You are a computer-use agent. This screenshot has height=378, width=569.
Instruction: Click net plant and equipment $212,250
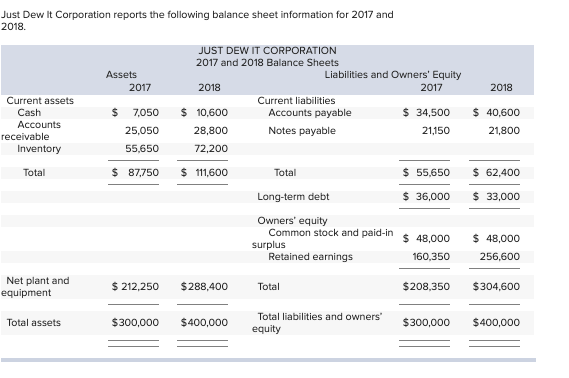coord(135,287)
